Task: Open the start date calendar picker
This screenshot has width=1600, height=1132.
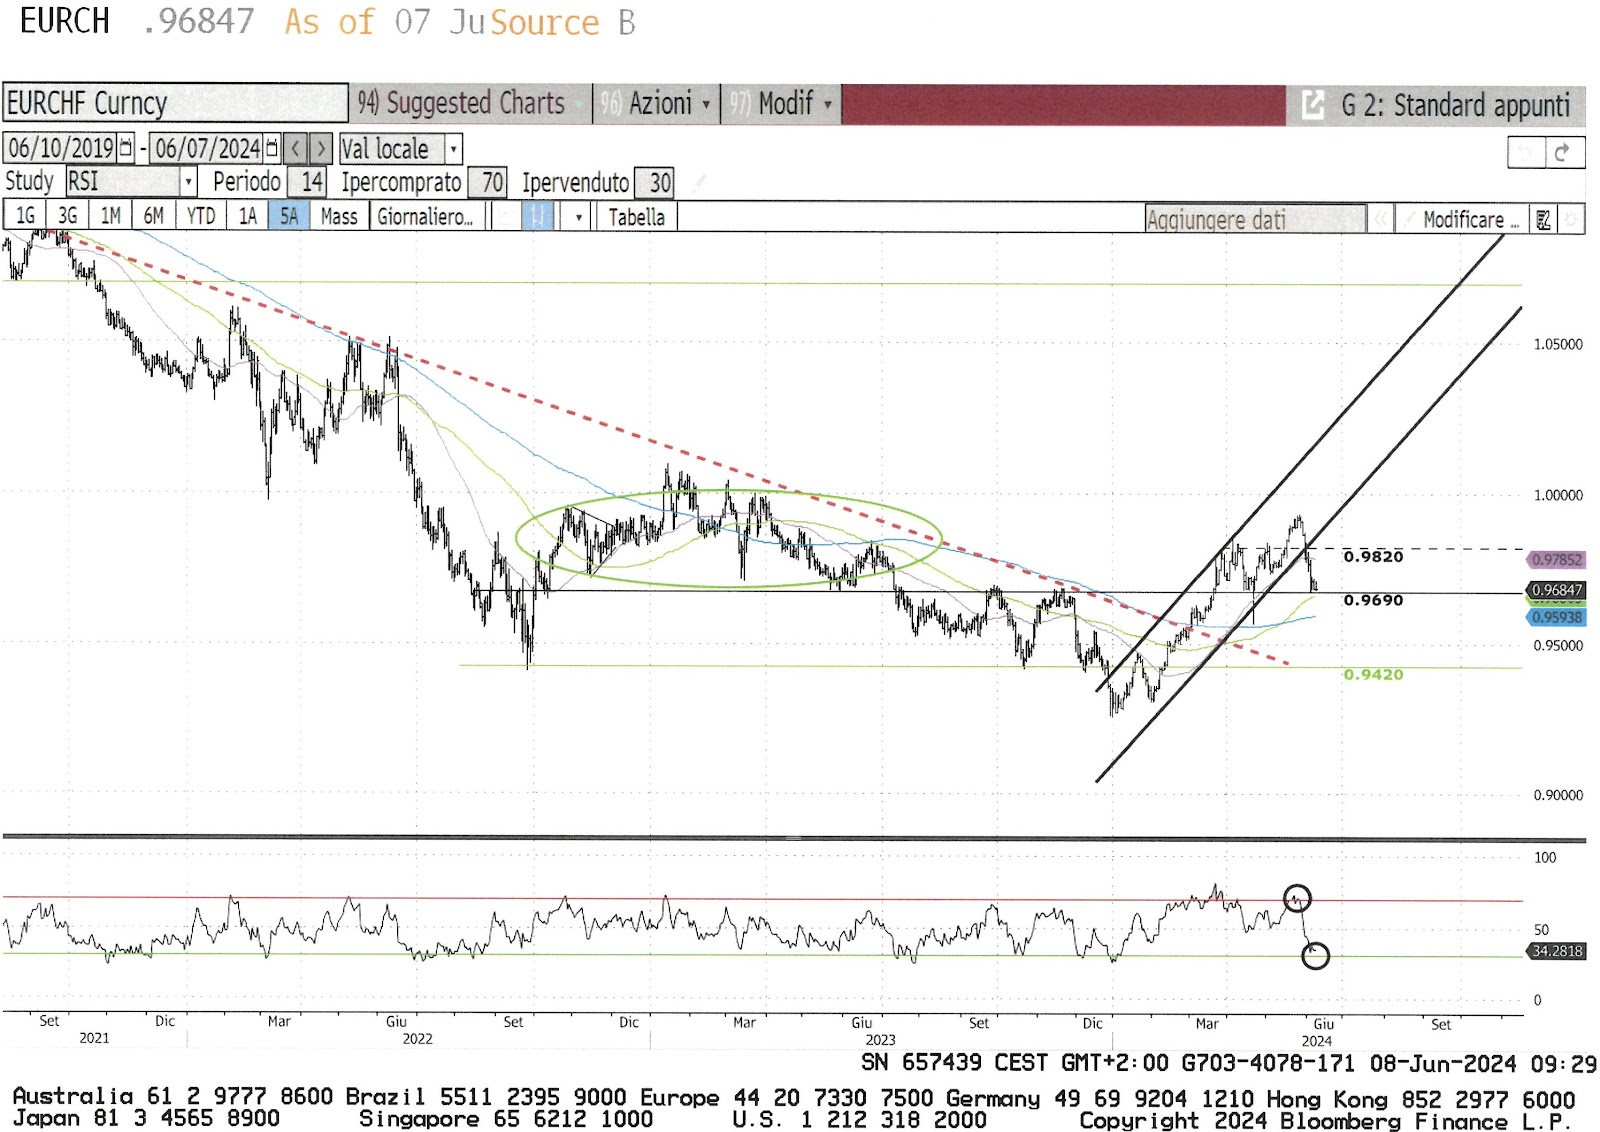Action: (x=126, y=149)
